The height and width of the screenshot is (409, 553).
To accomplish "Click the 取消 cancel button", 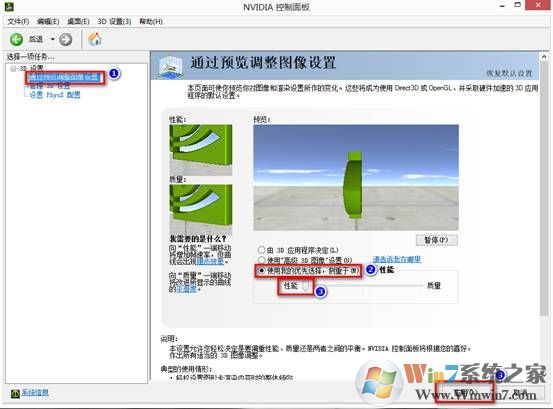I will click(520, 392).
